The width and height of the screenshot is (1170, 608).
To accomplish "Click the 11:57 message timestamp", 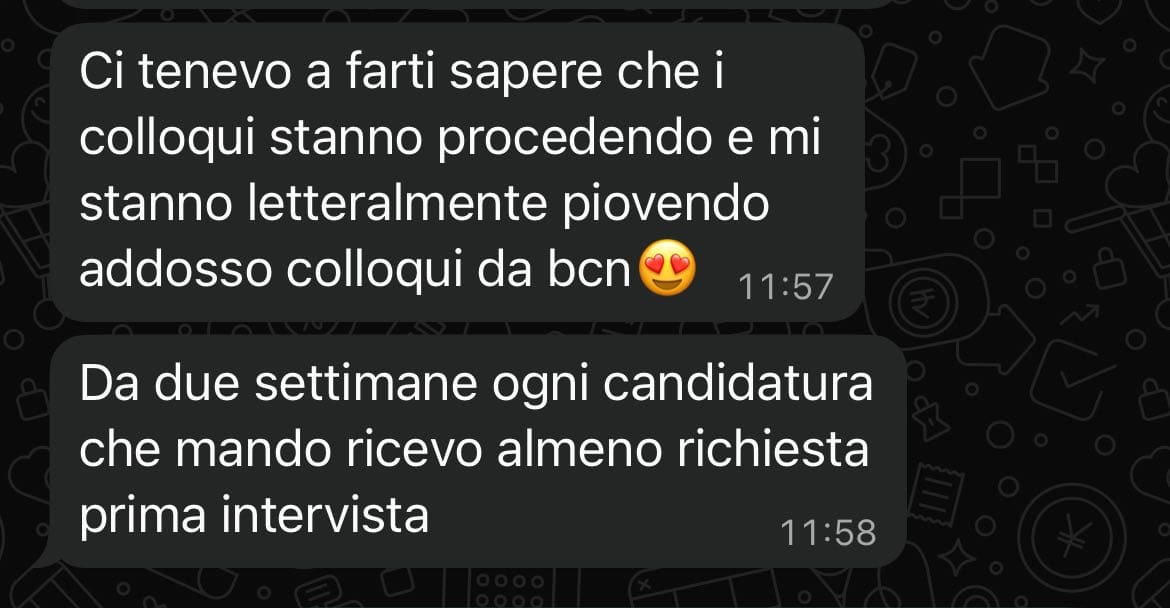I will click(x=785, y=286).
